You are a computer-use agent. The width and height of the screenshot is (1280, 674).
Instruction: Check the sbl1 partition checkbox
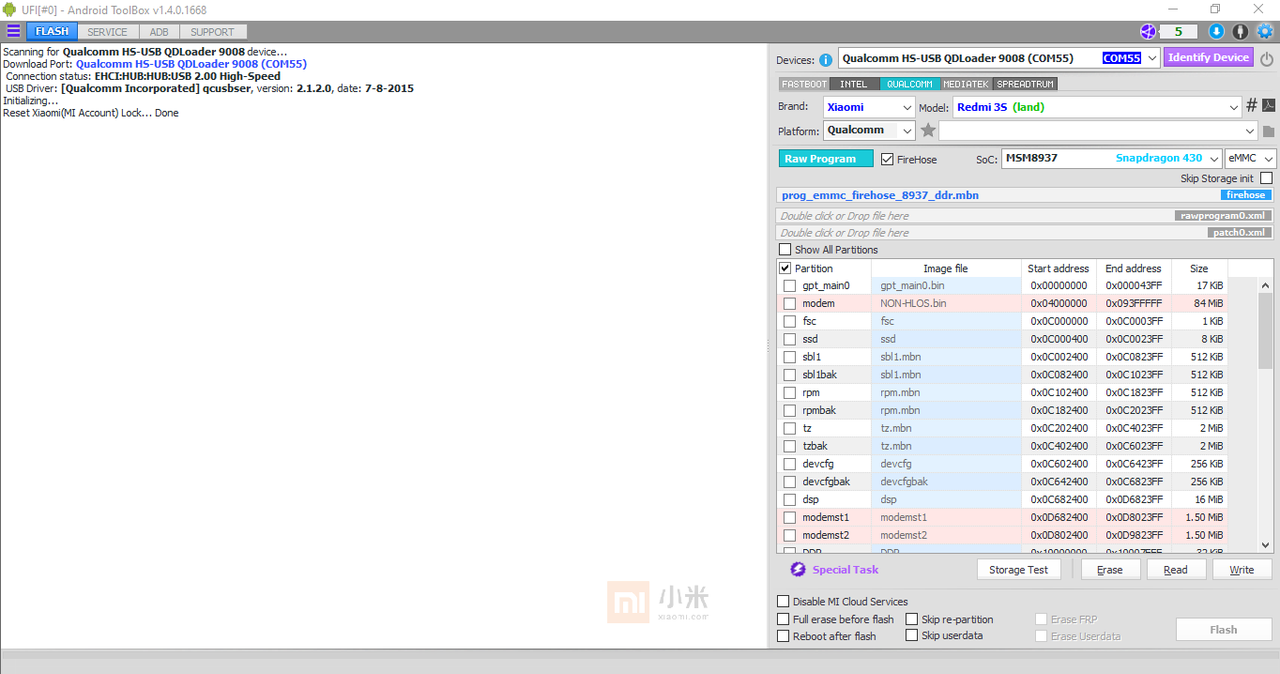[x=790, y=357]
